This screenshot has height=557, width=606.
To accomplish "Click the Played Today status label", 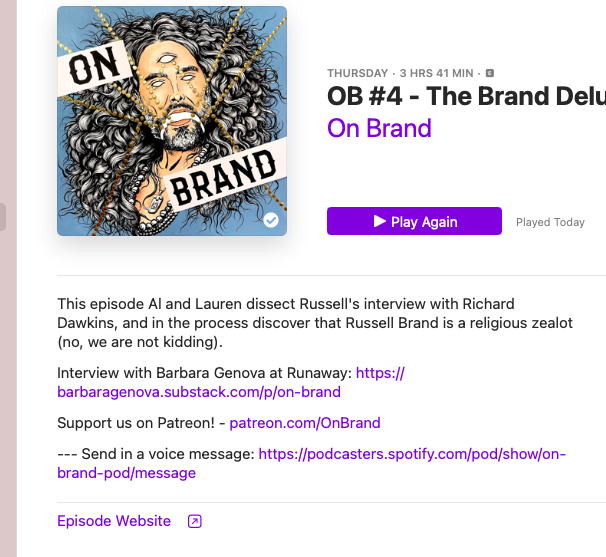I will click(x=550, y=222).
